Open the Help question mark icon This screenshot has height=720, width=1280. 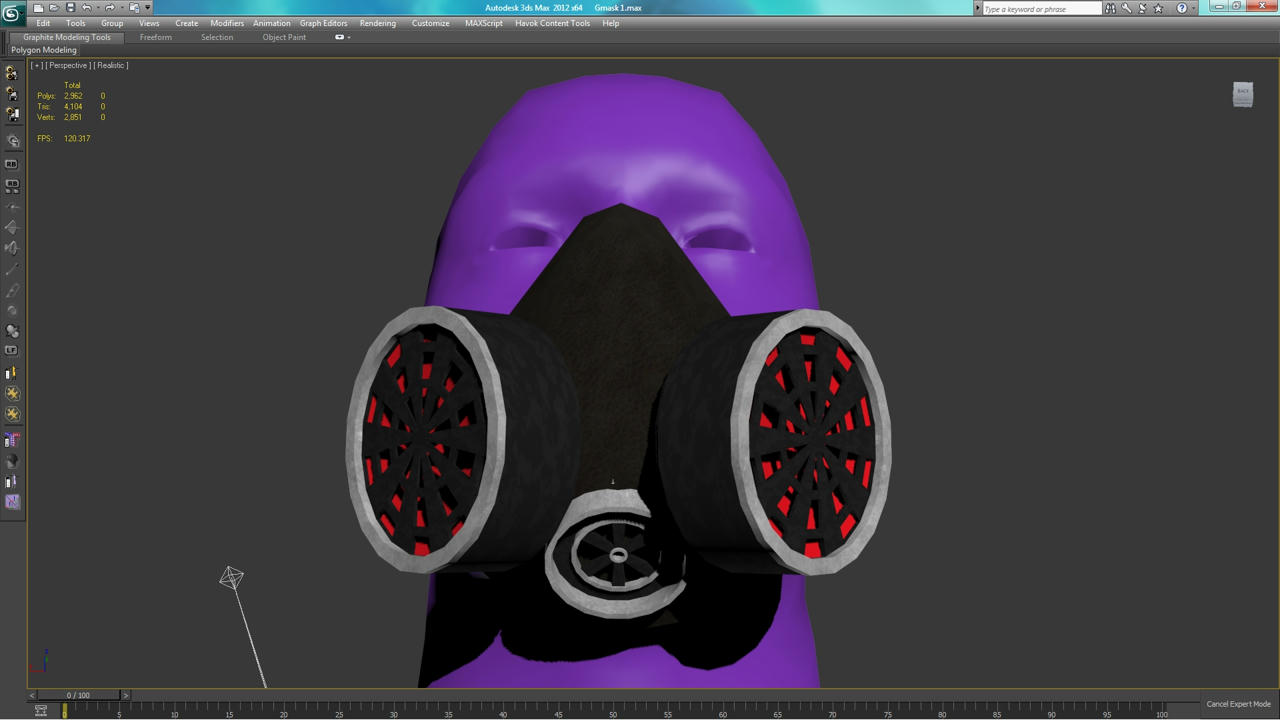tap(1181, 8)
